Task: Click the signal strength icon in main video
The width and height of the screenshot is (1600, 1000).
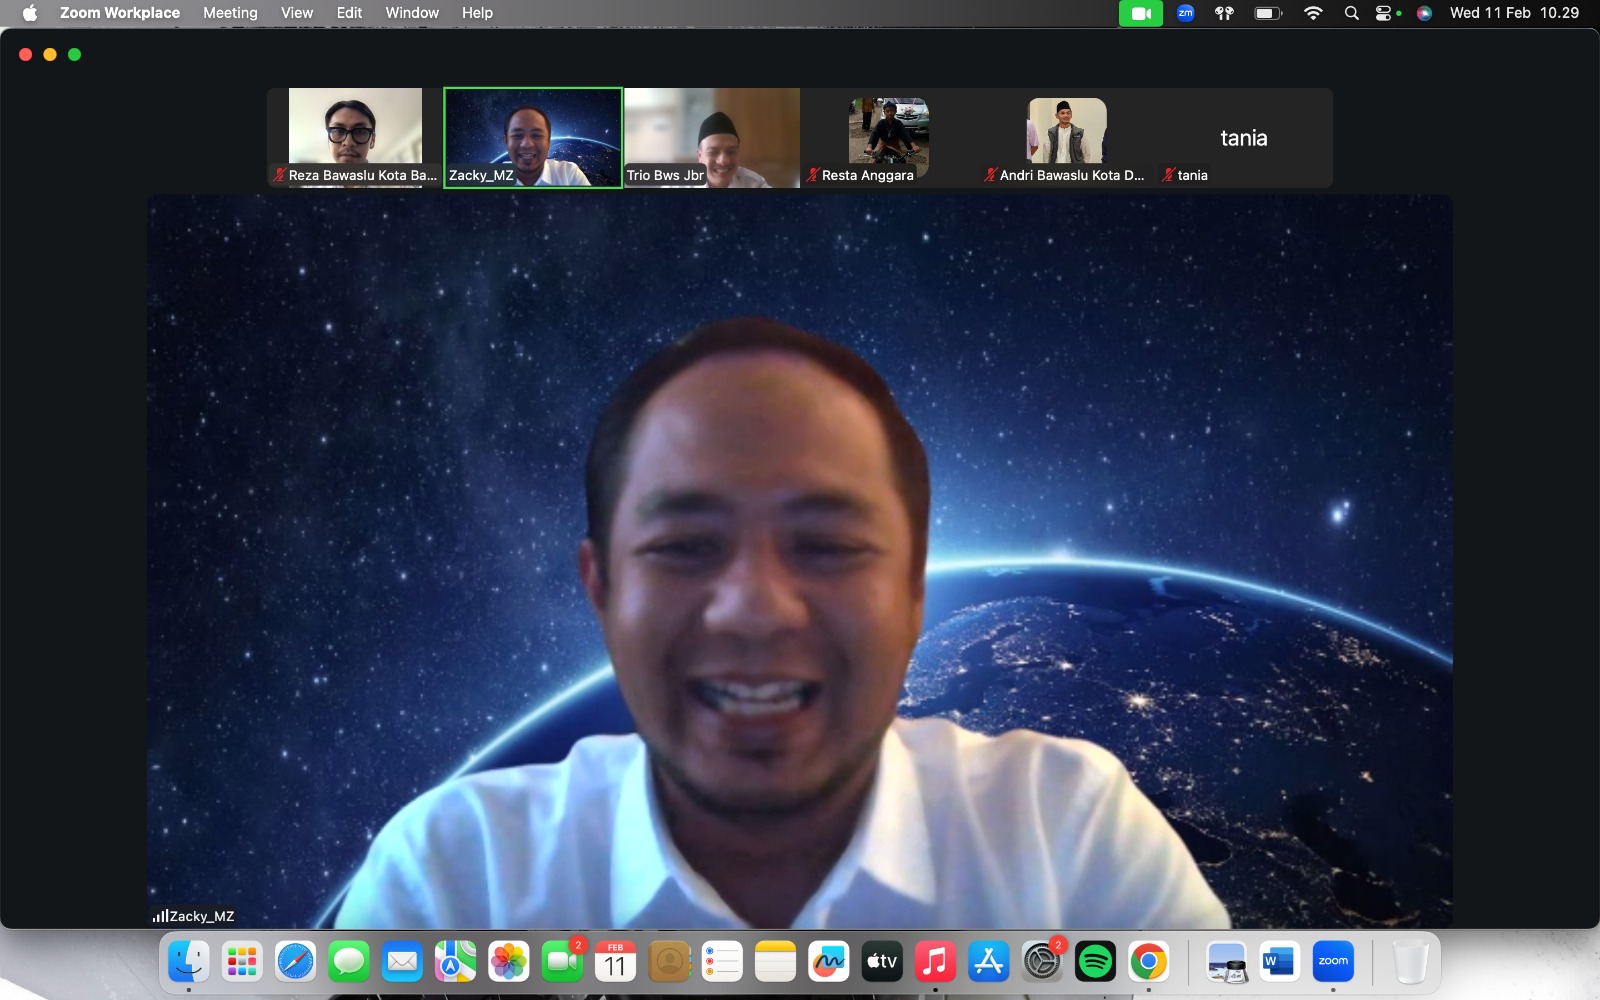Action: pos(159,916)
